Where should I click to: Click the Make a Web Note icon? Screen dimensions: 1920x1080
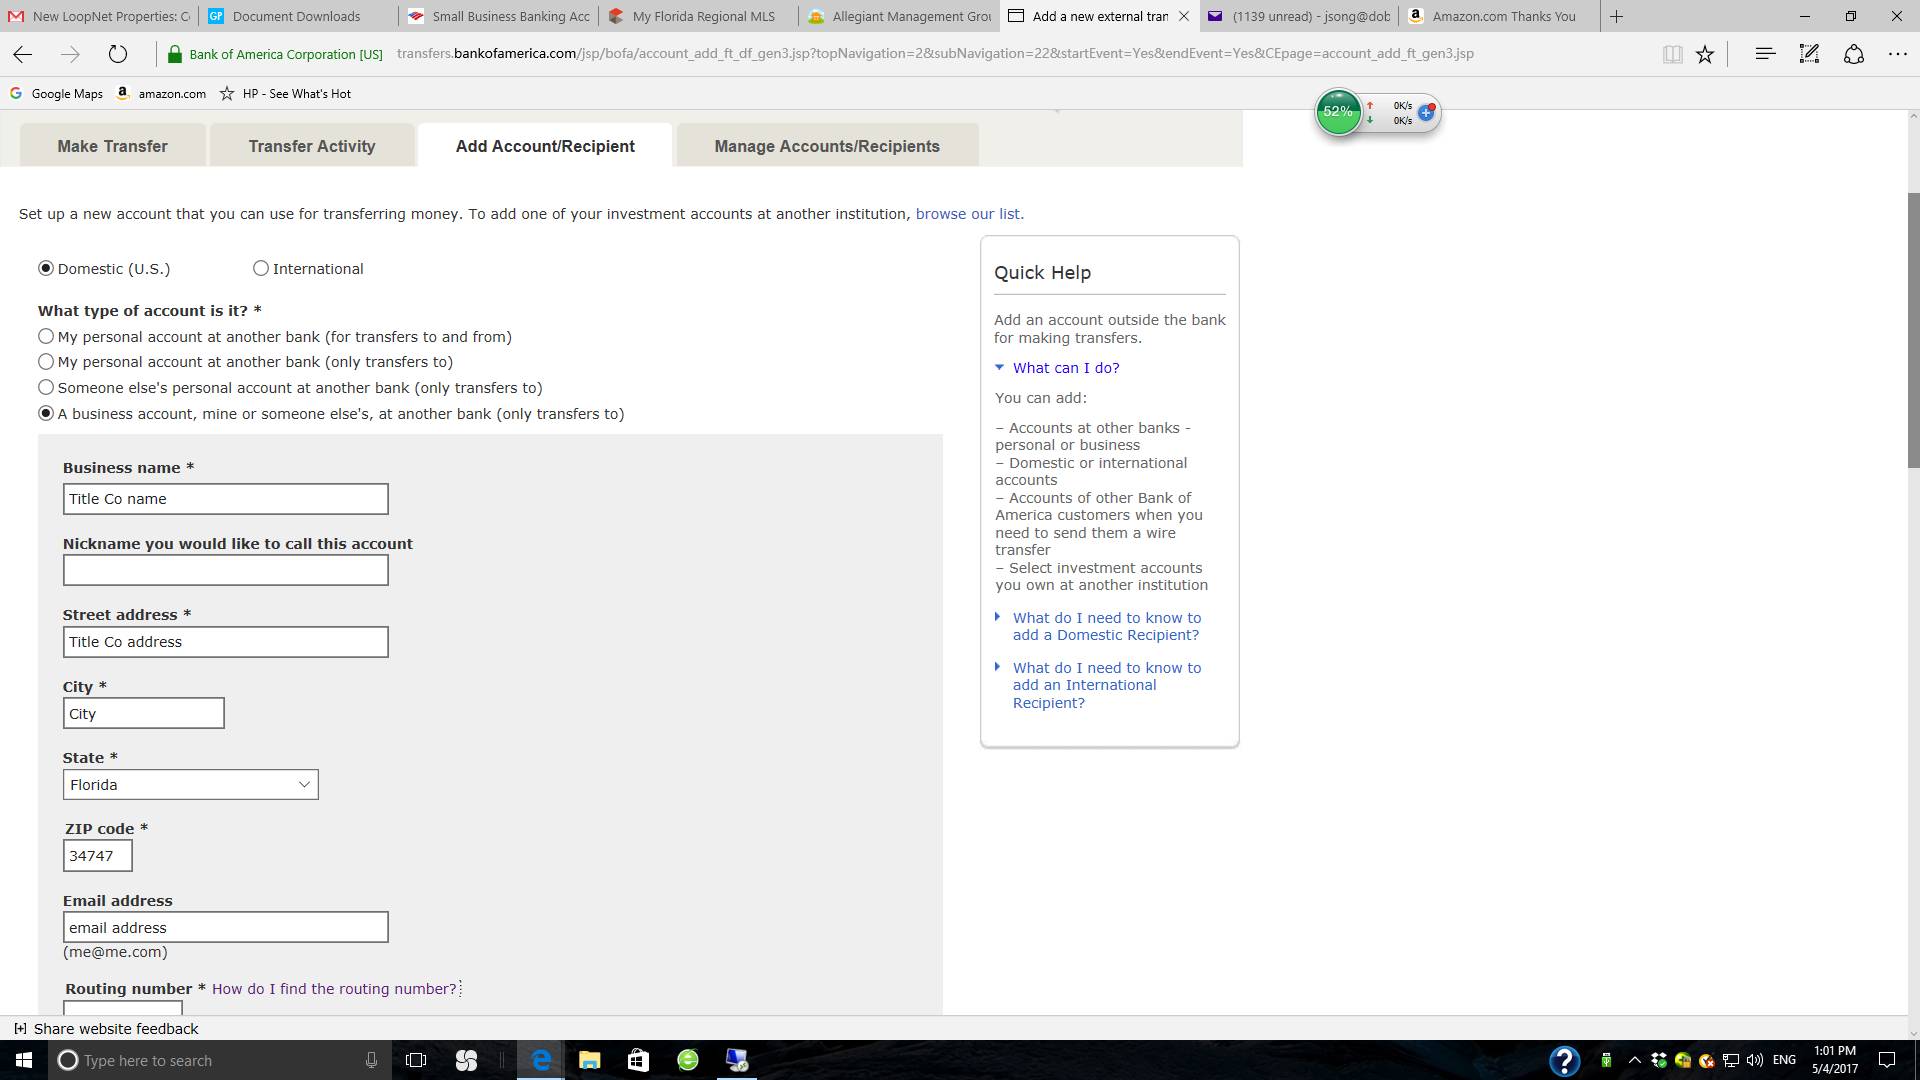pyautogui.click(x=1809, y=54)
